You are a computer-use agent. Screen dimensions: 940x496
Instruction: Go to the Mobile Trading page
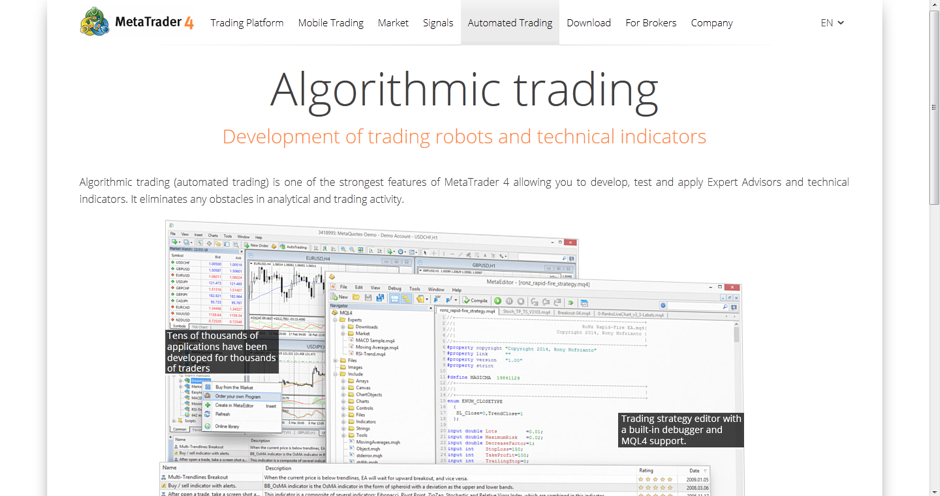coord(331,23)
